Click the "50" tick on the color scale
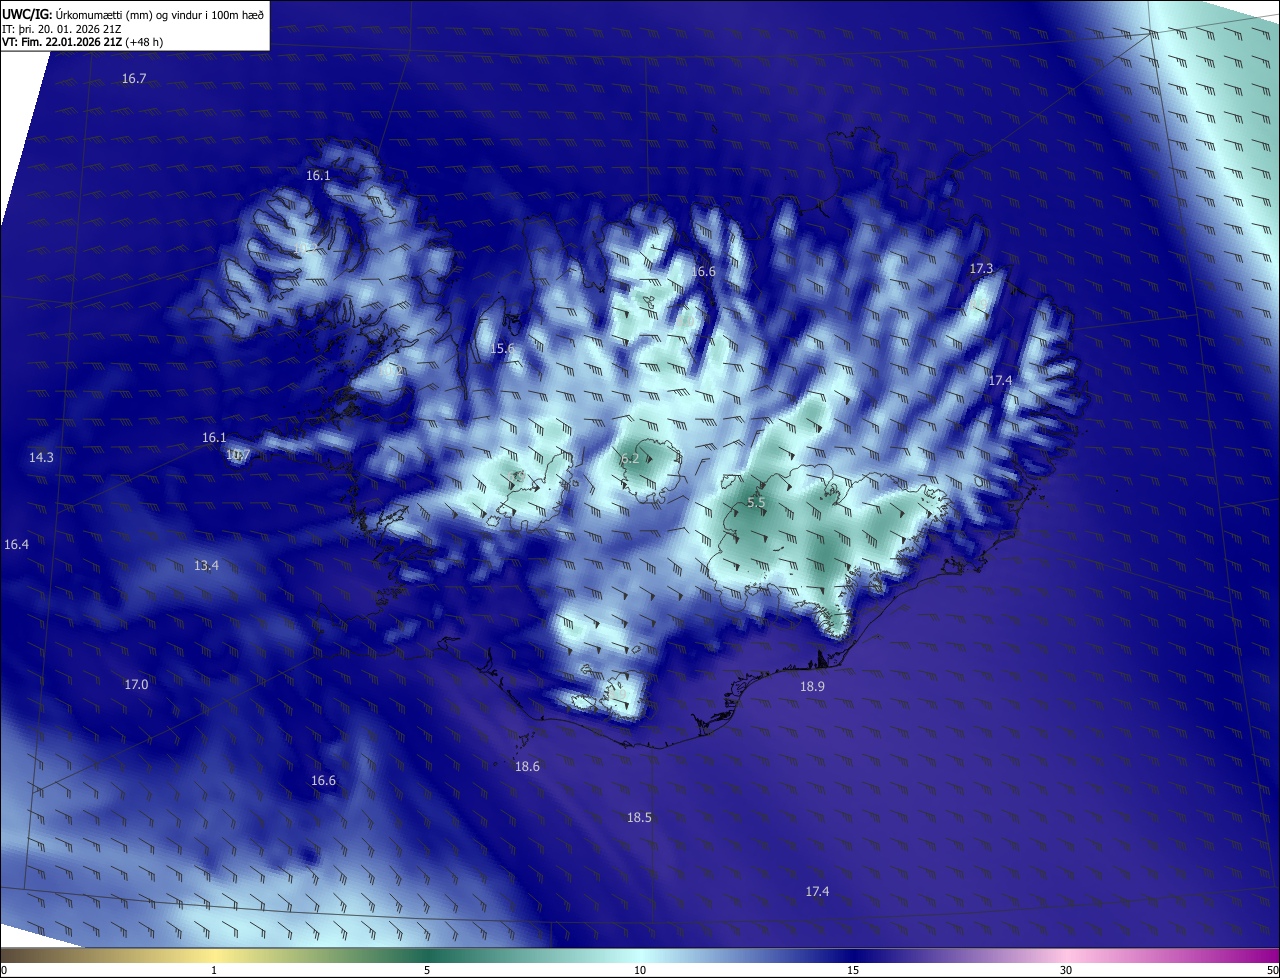 pos(1271,970)
